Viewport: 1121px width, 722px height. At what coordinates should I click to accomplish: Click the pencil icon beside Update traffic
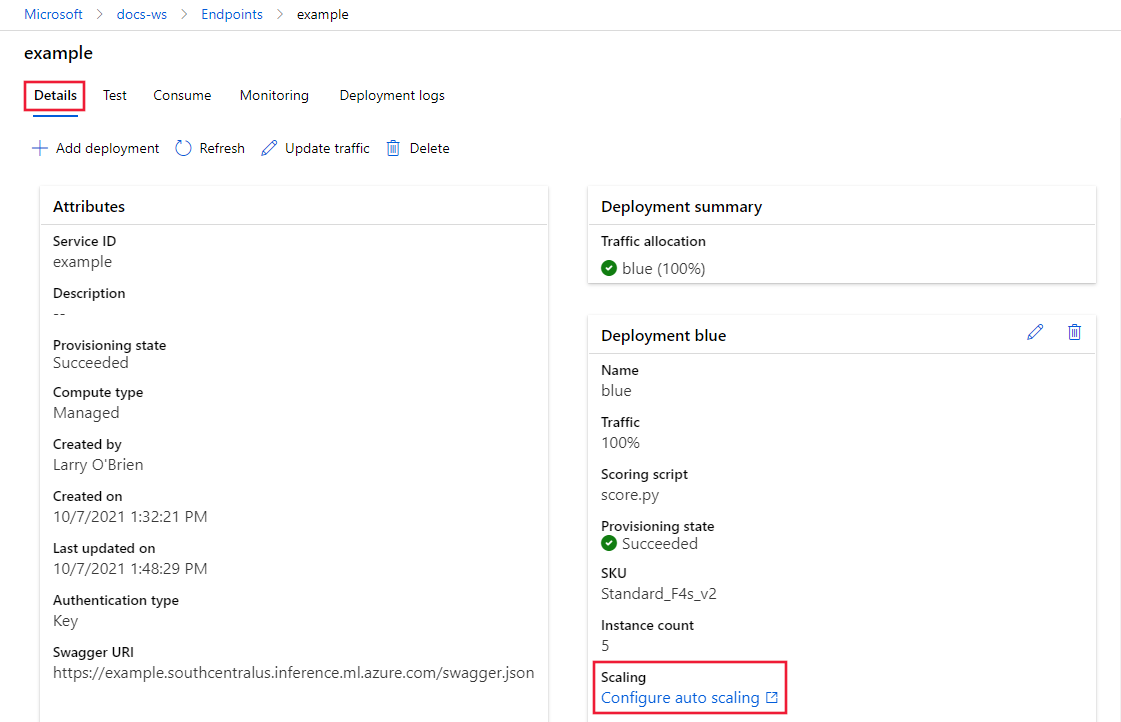pyautogui.click(x=269, y=148)
